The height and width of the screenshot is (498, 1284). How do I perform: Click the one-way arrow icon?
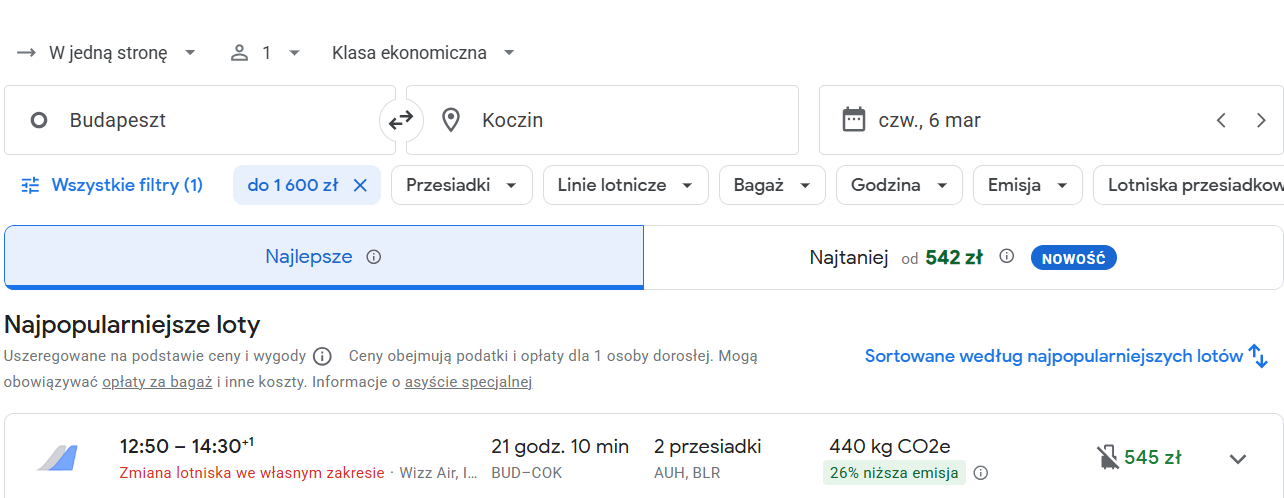26,53
